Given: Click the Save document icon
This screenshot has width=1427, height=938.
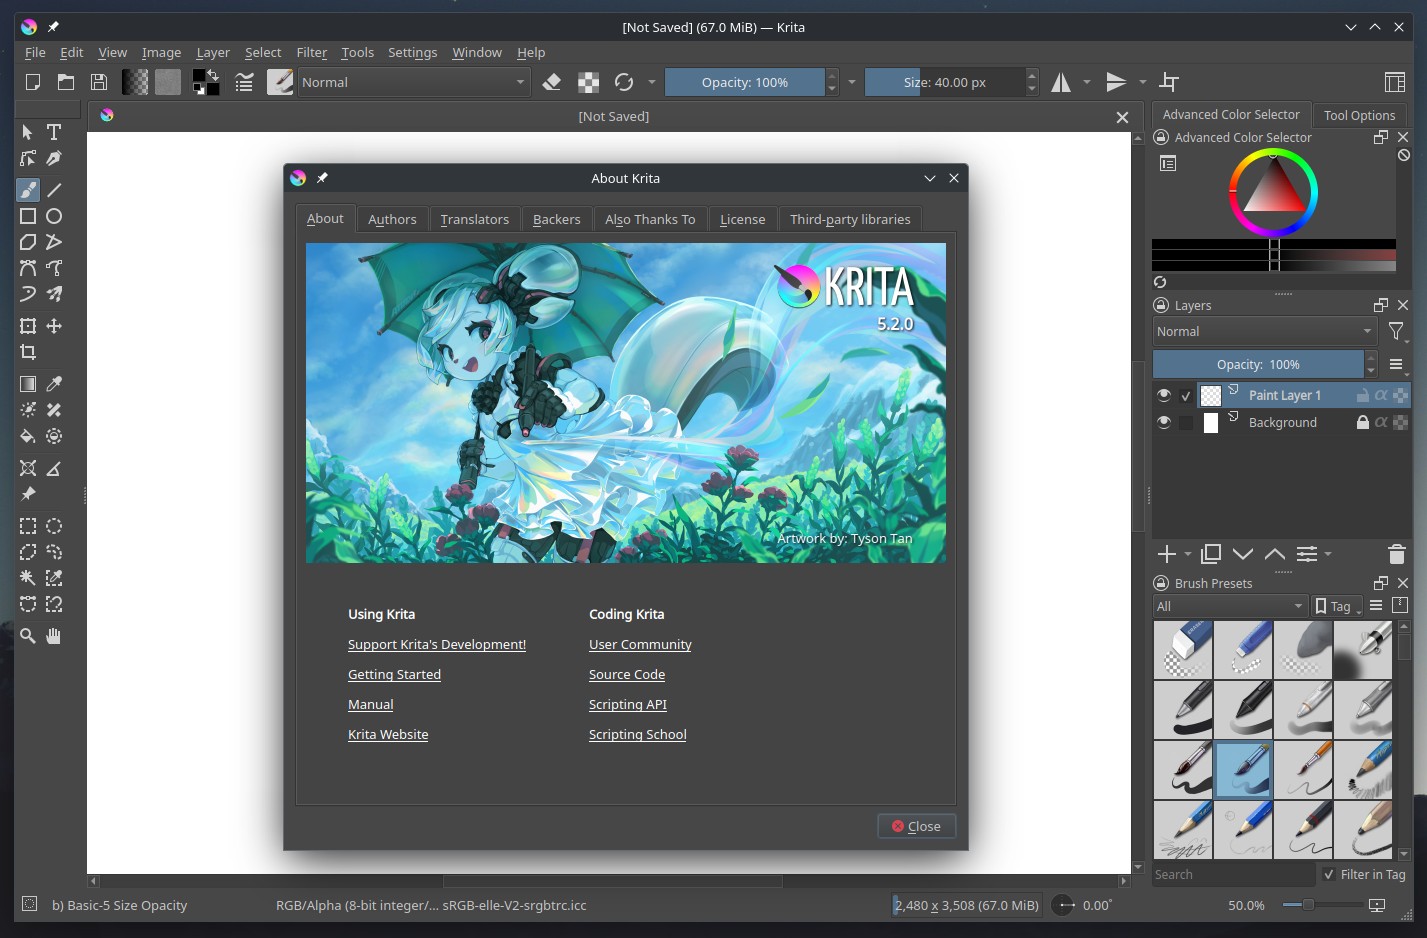Looking at the screenshot, I should (x=99, y=82).
